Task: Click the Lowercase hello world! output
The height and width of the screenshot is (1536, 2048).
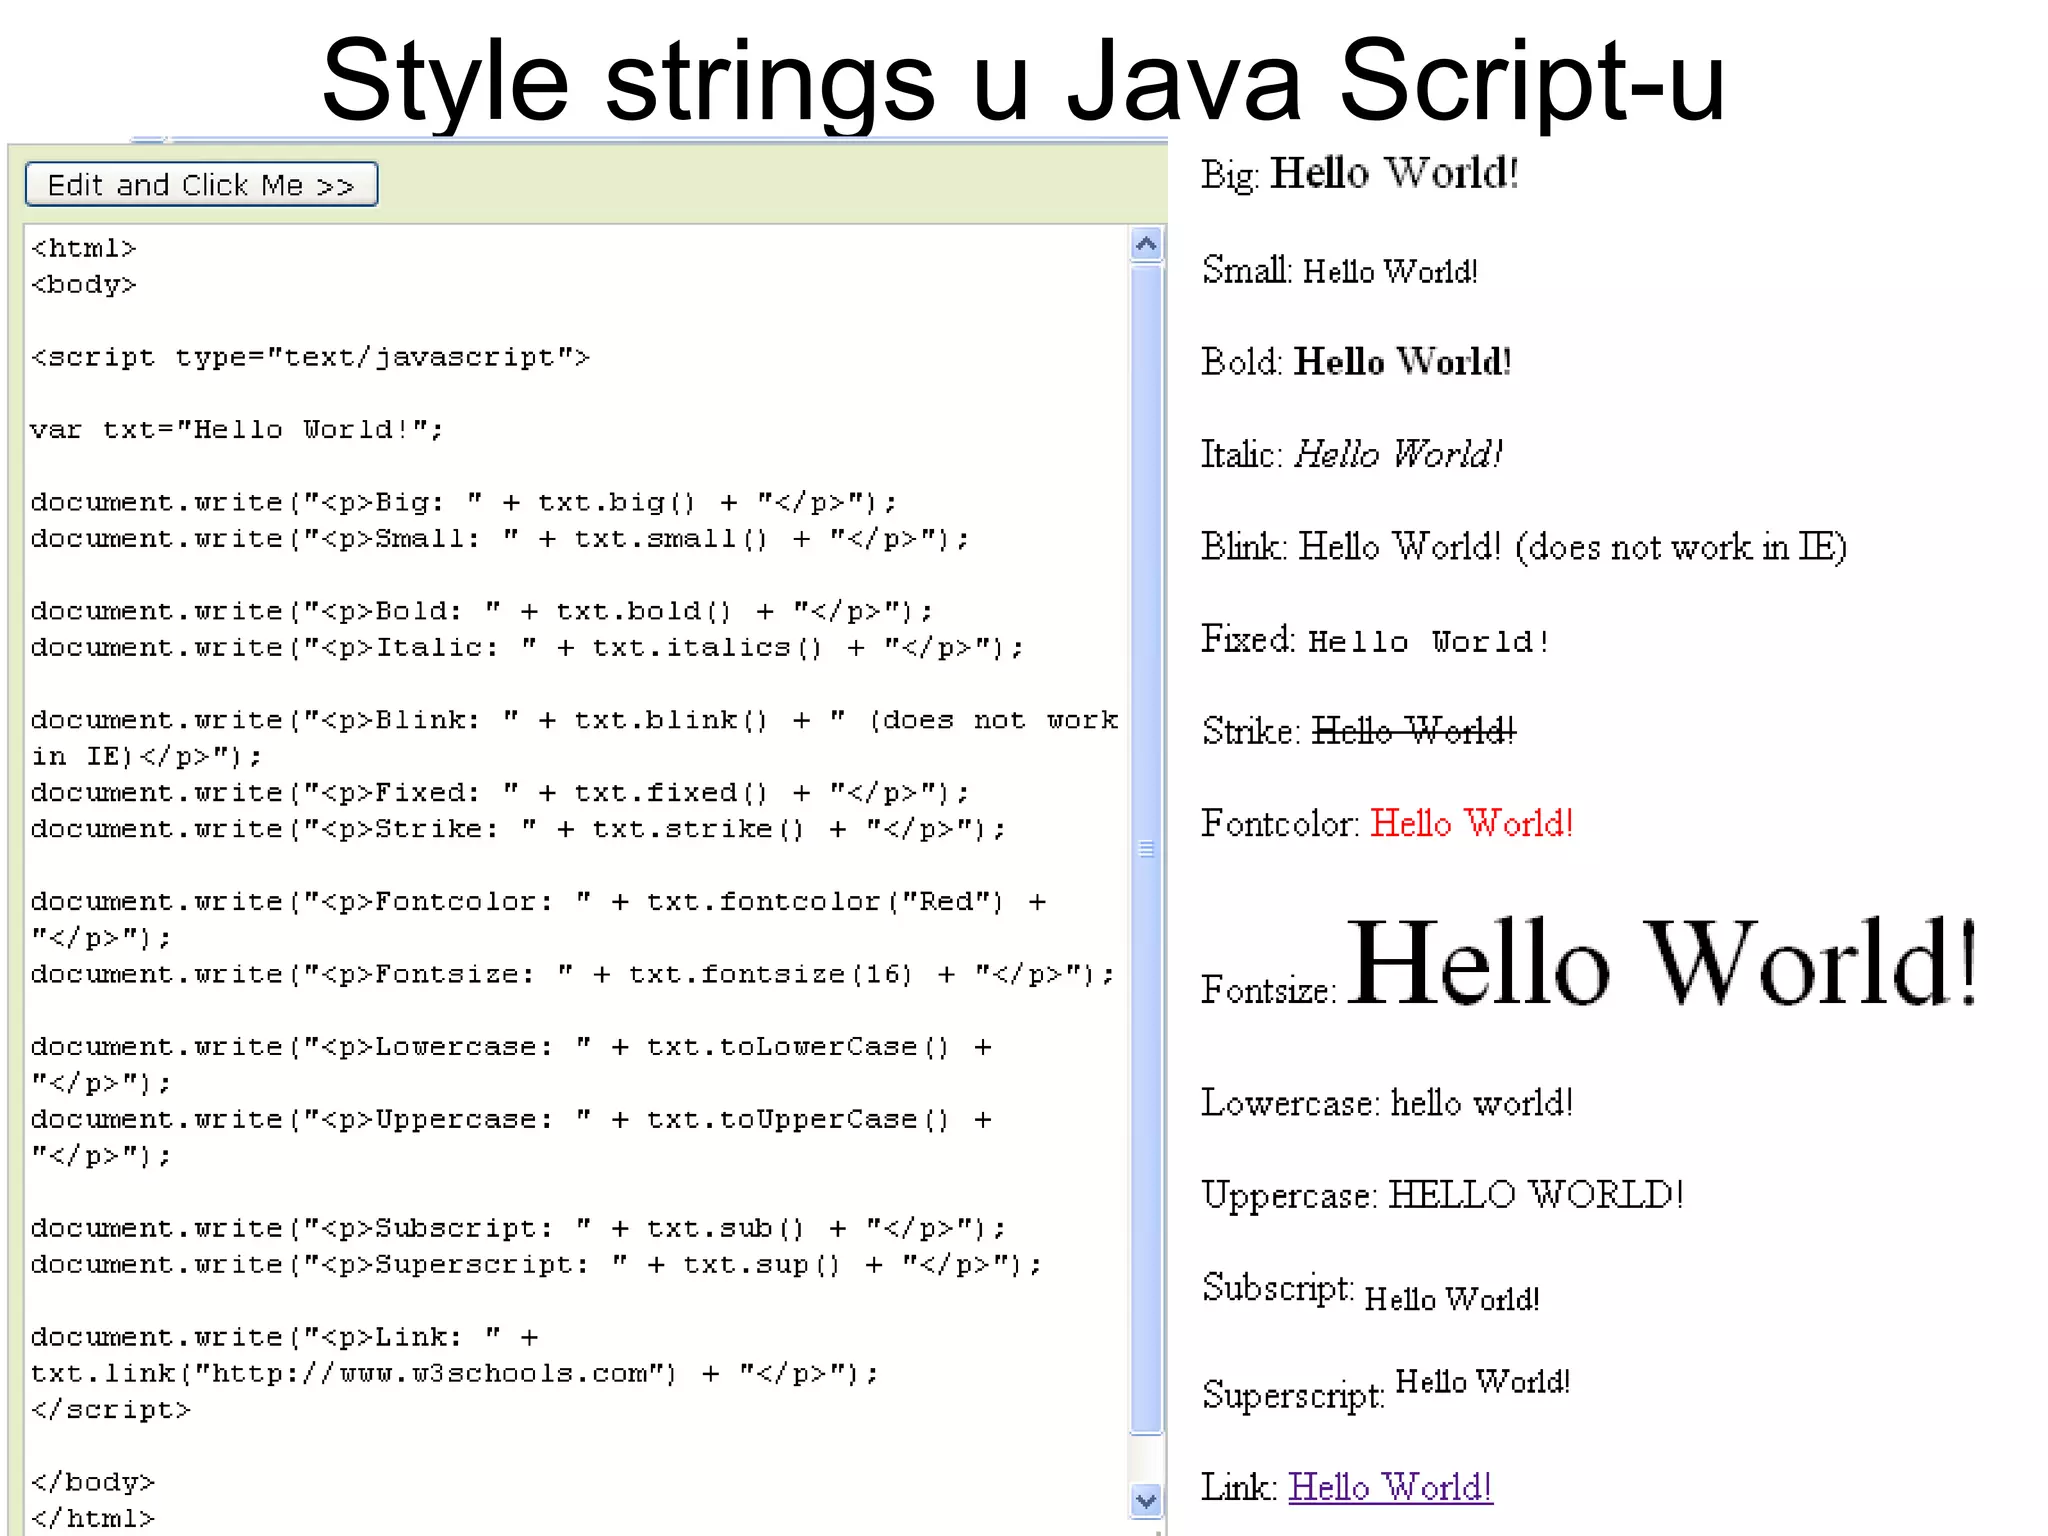Action: (1482, 1102)
